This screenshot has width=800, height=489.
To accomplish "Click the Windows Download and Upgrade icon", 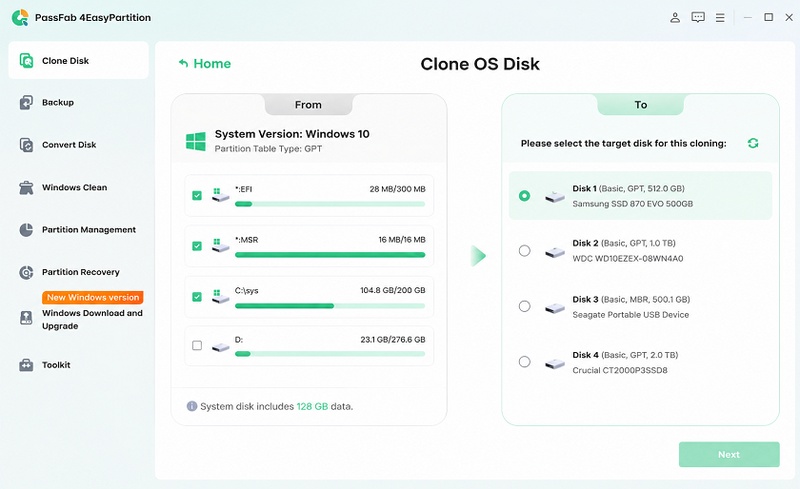I will (x=26, y=318).
